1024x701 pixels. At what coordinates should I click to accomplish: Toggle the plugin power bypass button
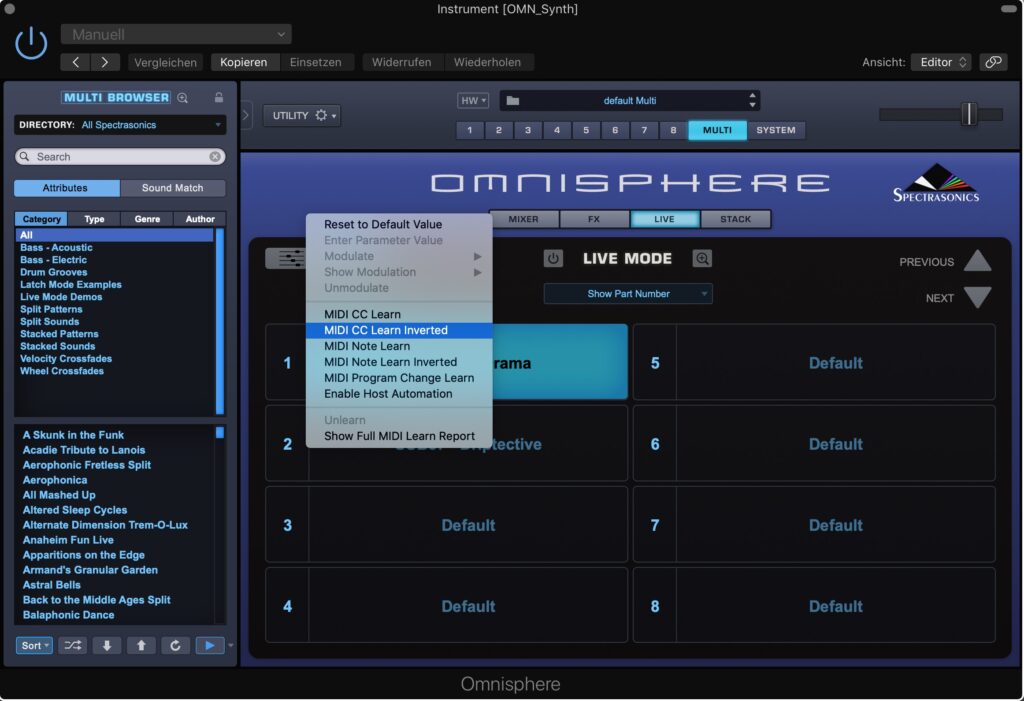pyautogui.click(x=31, y=44)
